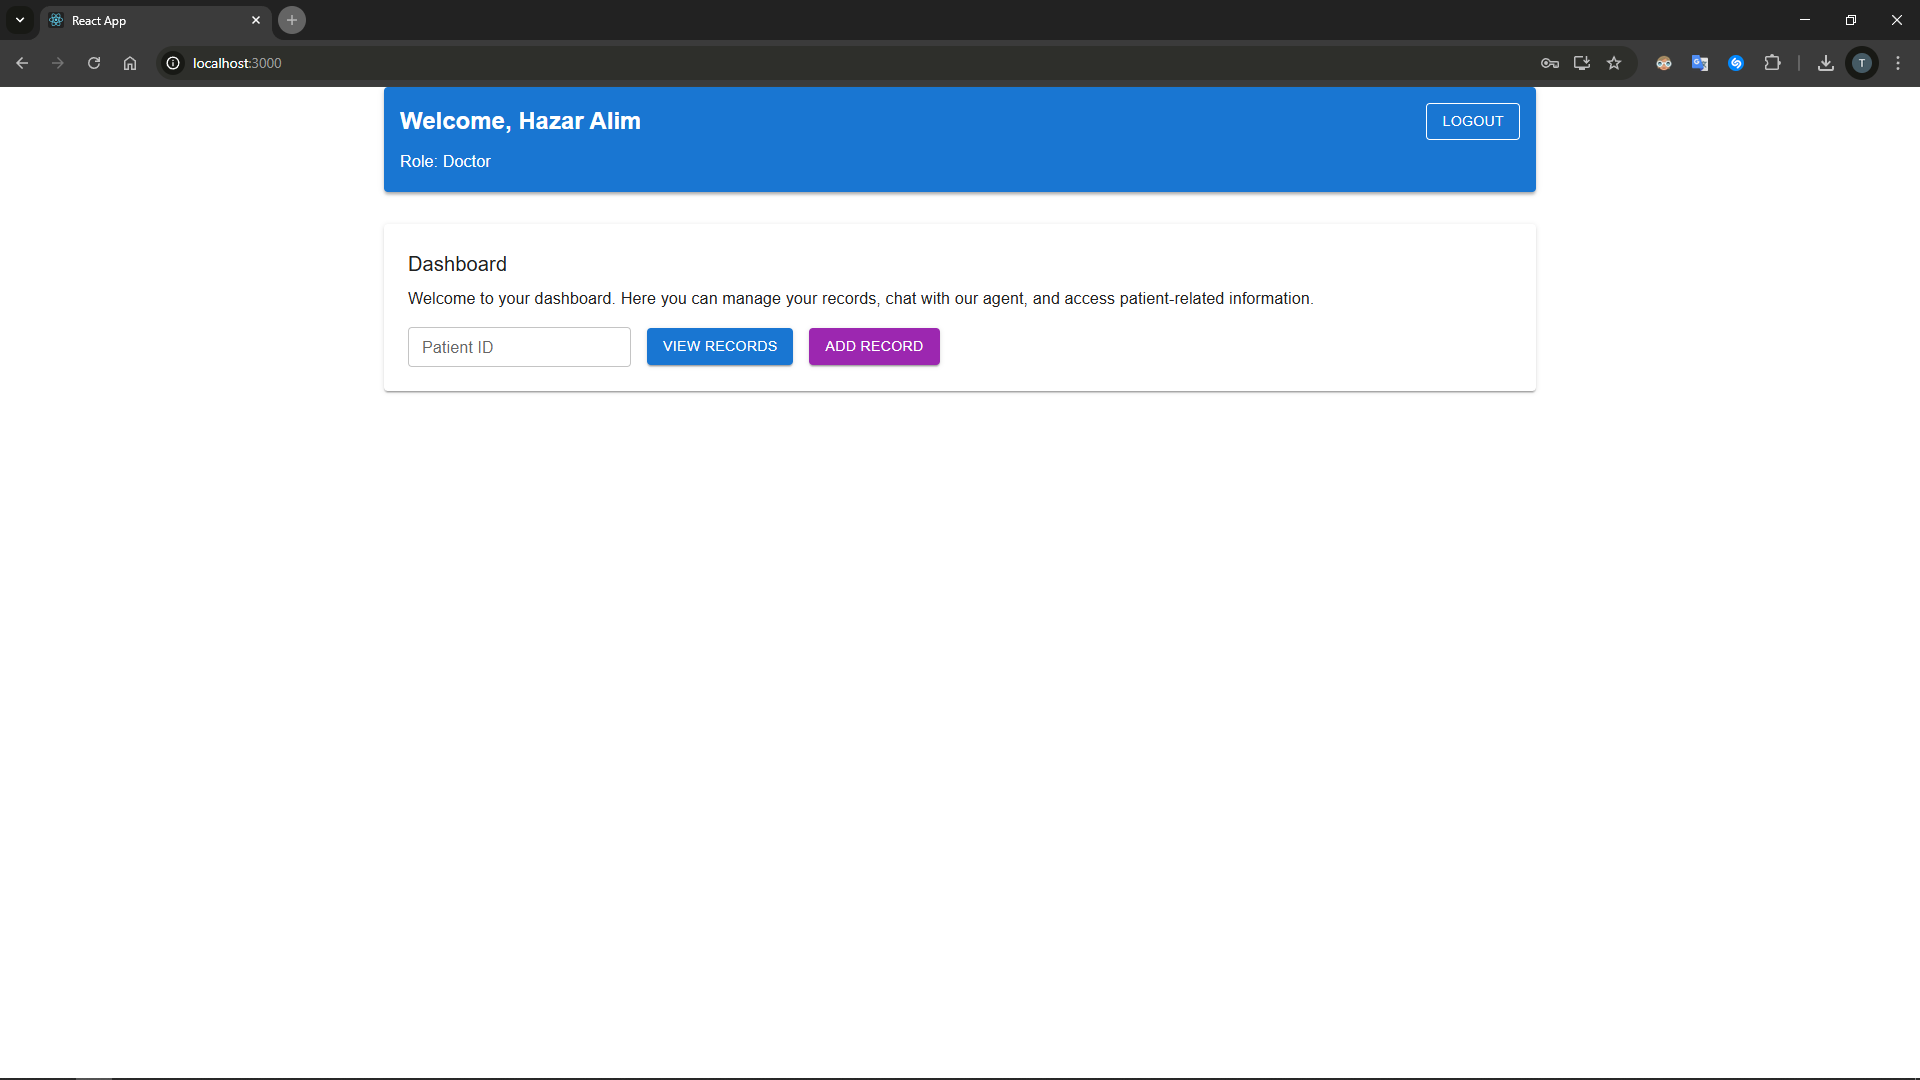Expand the tab search dropdown arrow
The height and width of the screenshot is (1080, 1920).
click(x=20, y=20)
